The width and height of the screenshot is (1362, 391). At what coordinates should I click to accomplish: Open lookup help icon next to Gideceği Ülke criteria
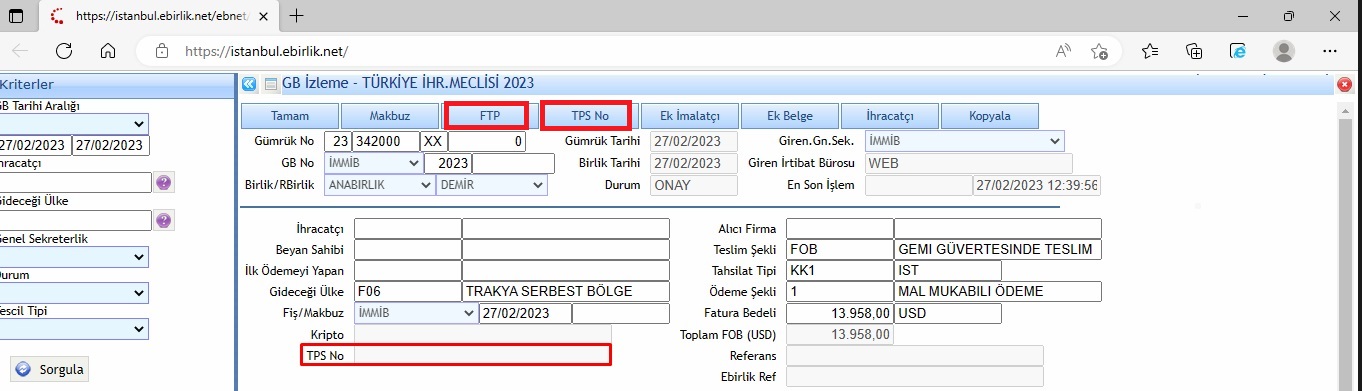coord(164,220)
